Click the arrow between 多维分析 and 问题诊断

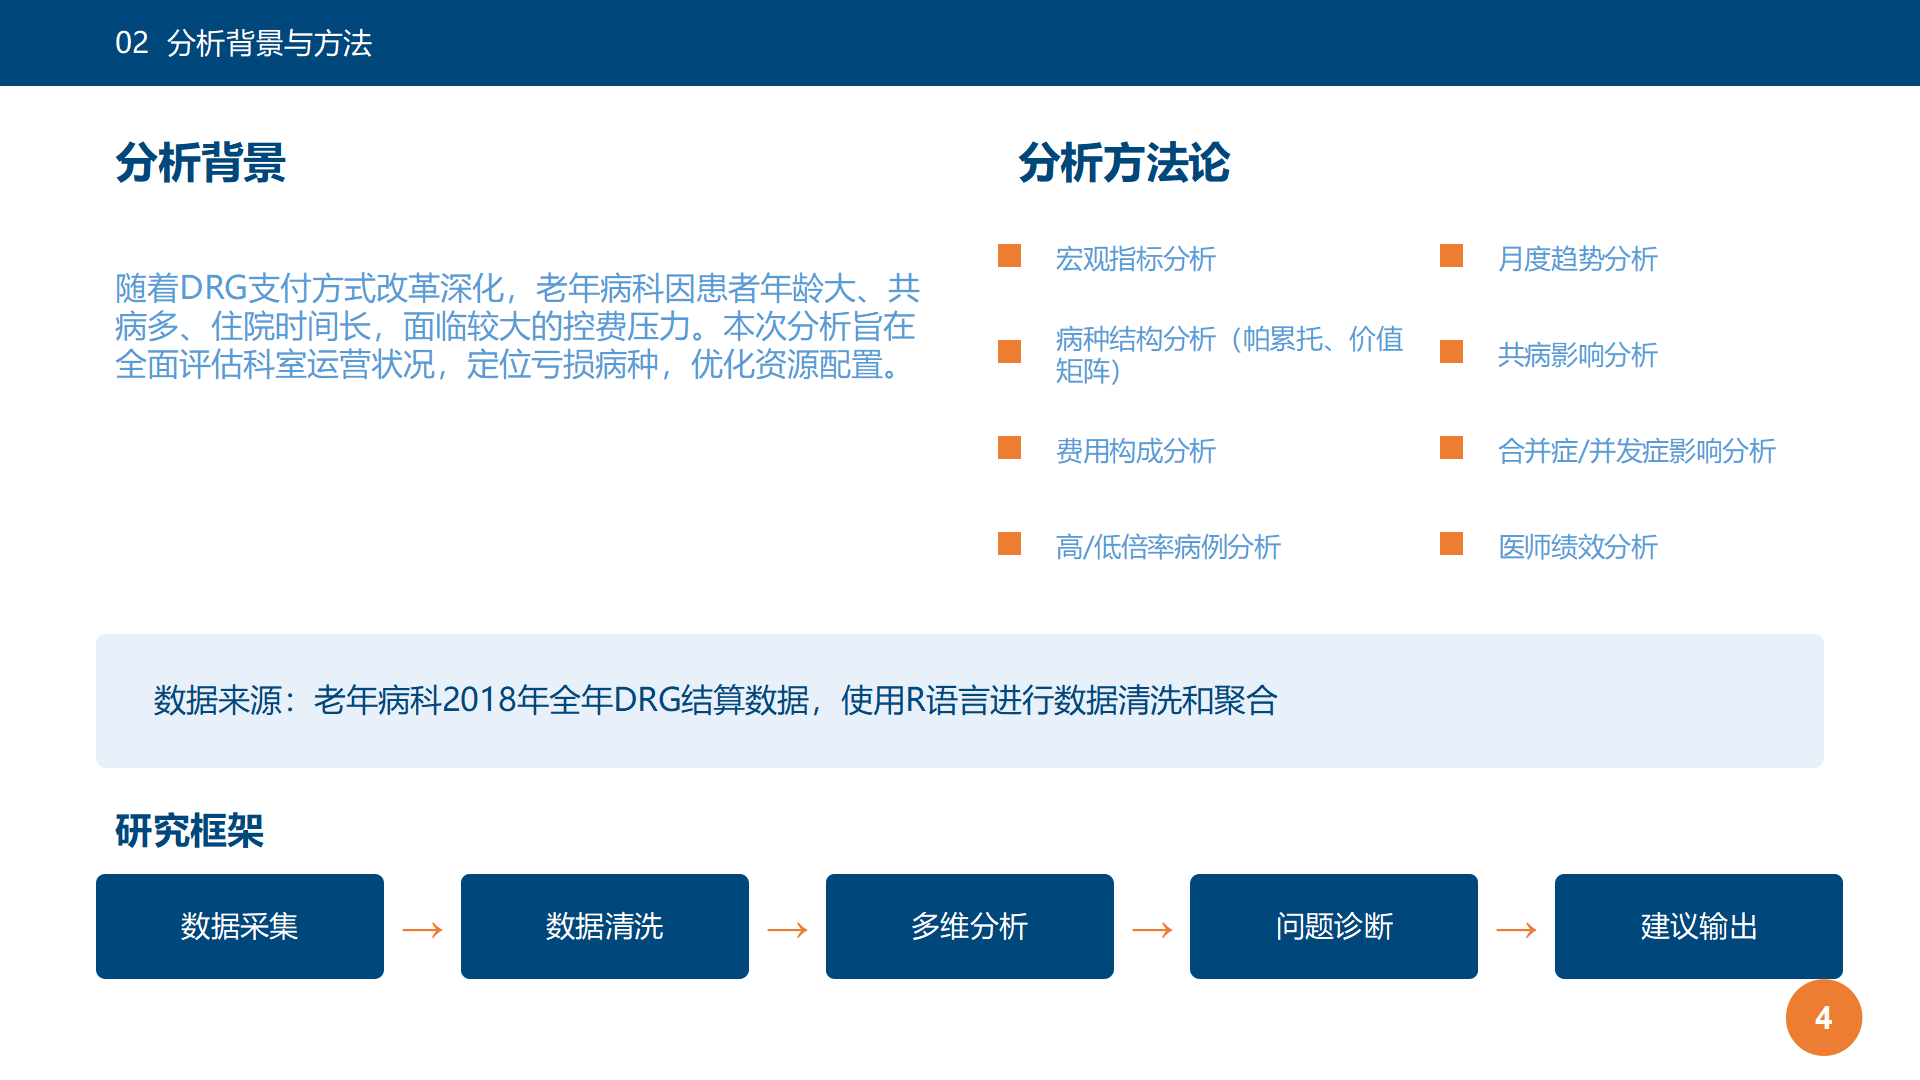click(x=1152, y=930)
